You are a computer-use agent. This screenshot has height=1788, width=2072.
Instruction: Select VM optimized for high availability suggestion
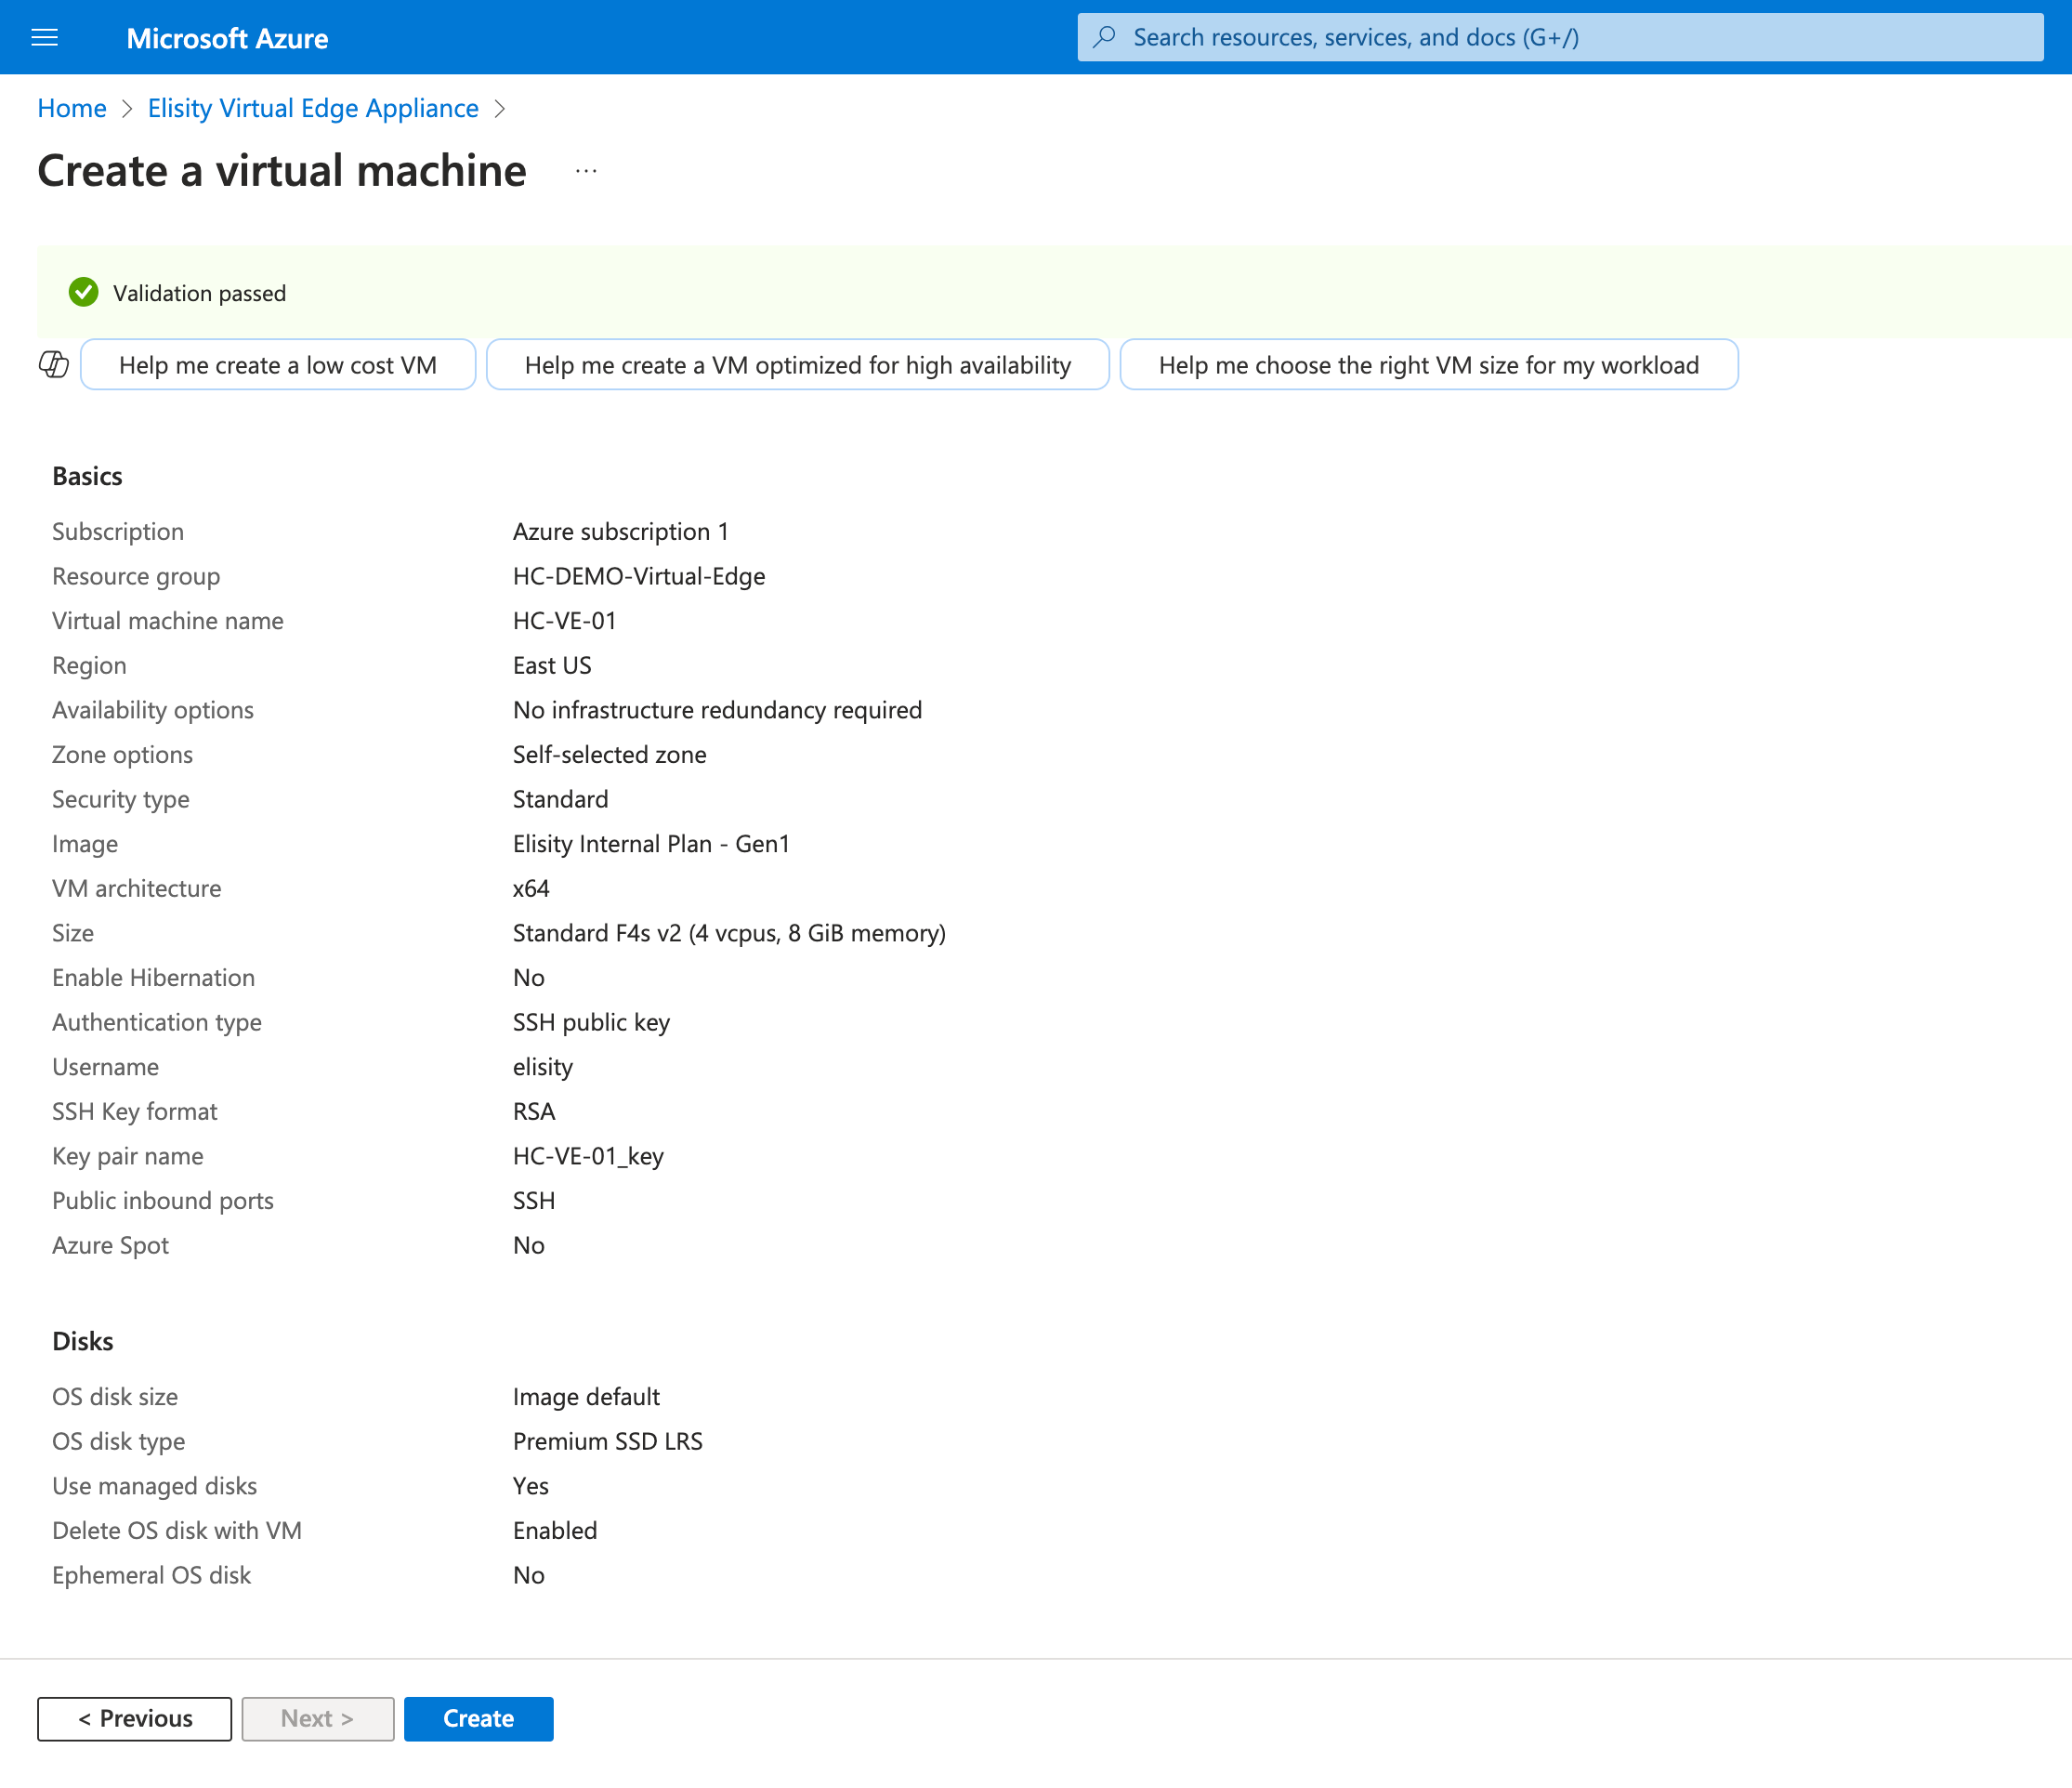(x=797, y=365)
